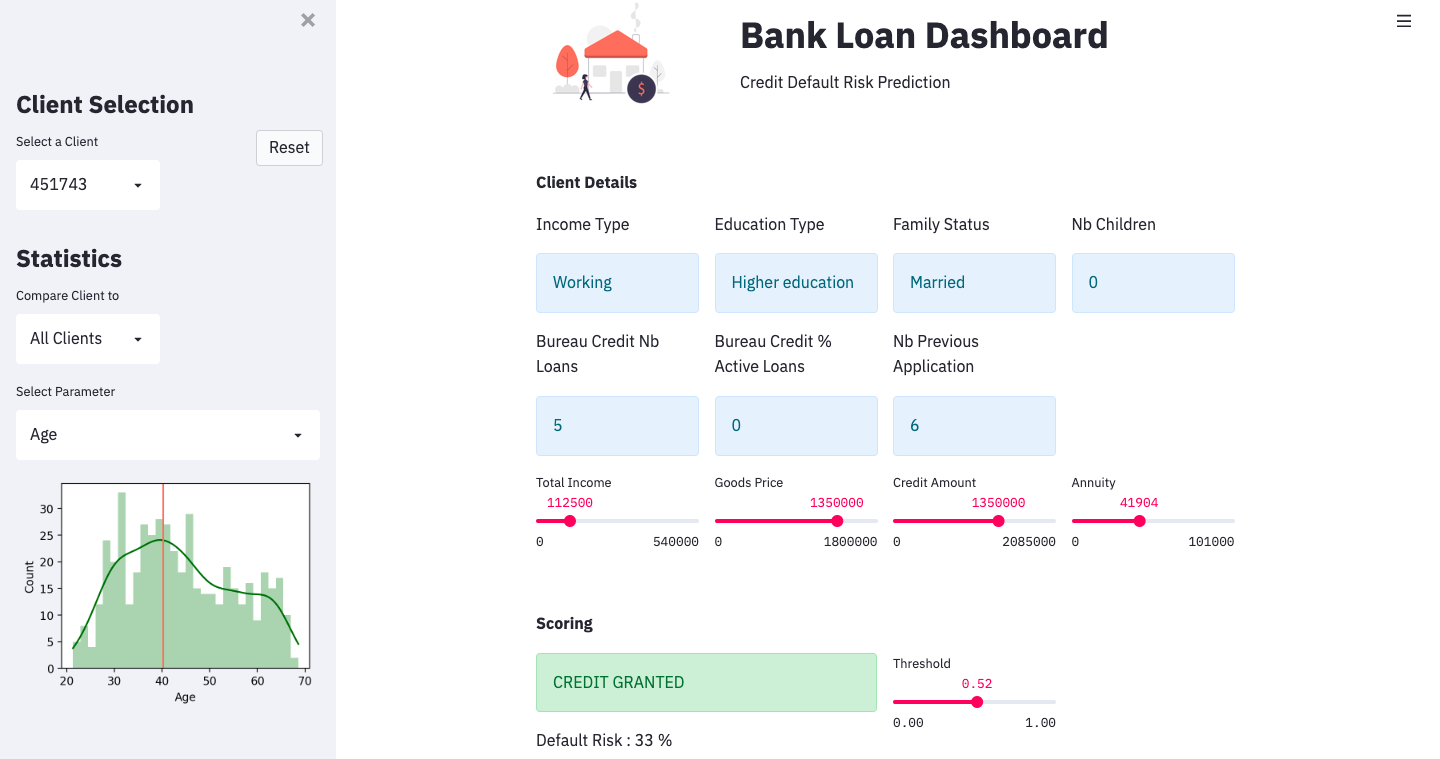This screenshot has width=1440, height=759.
Task: Open the Select Parameter Age dropdown
Action: coord(168,435)
